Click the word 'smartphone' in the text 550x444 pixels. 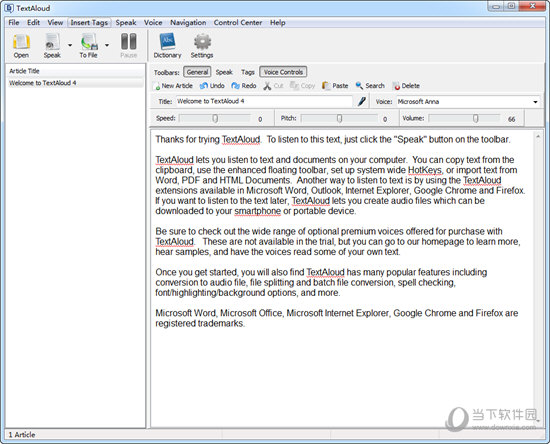click(x=257, y=211)
